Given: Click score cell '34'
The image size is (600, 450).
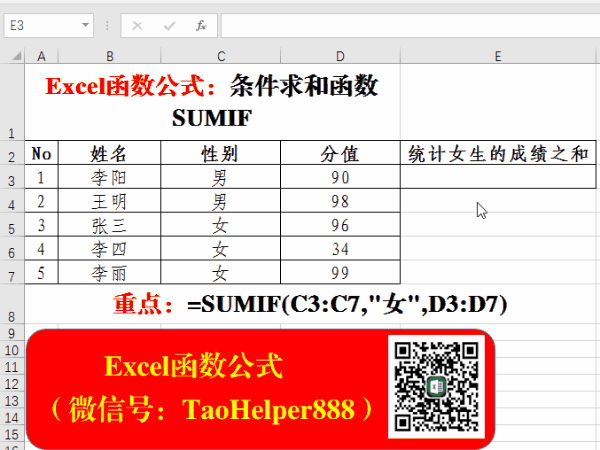Looking at the screenshot, I should tap(340, 249).
